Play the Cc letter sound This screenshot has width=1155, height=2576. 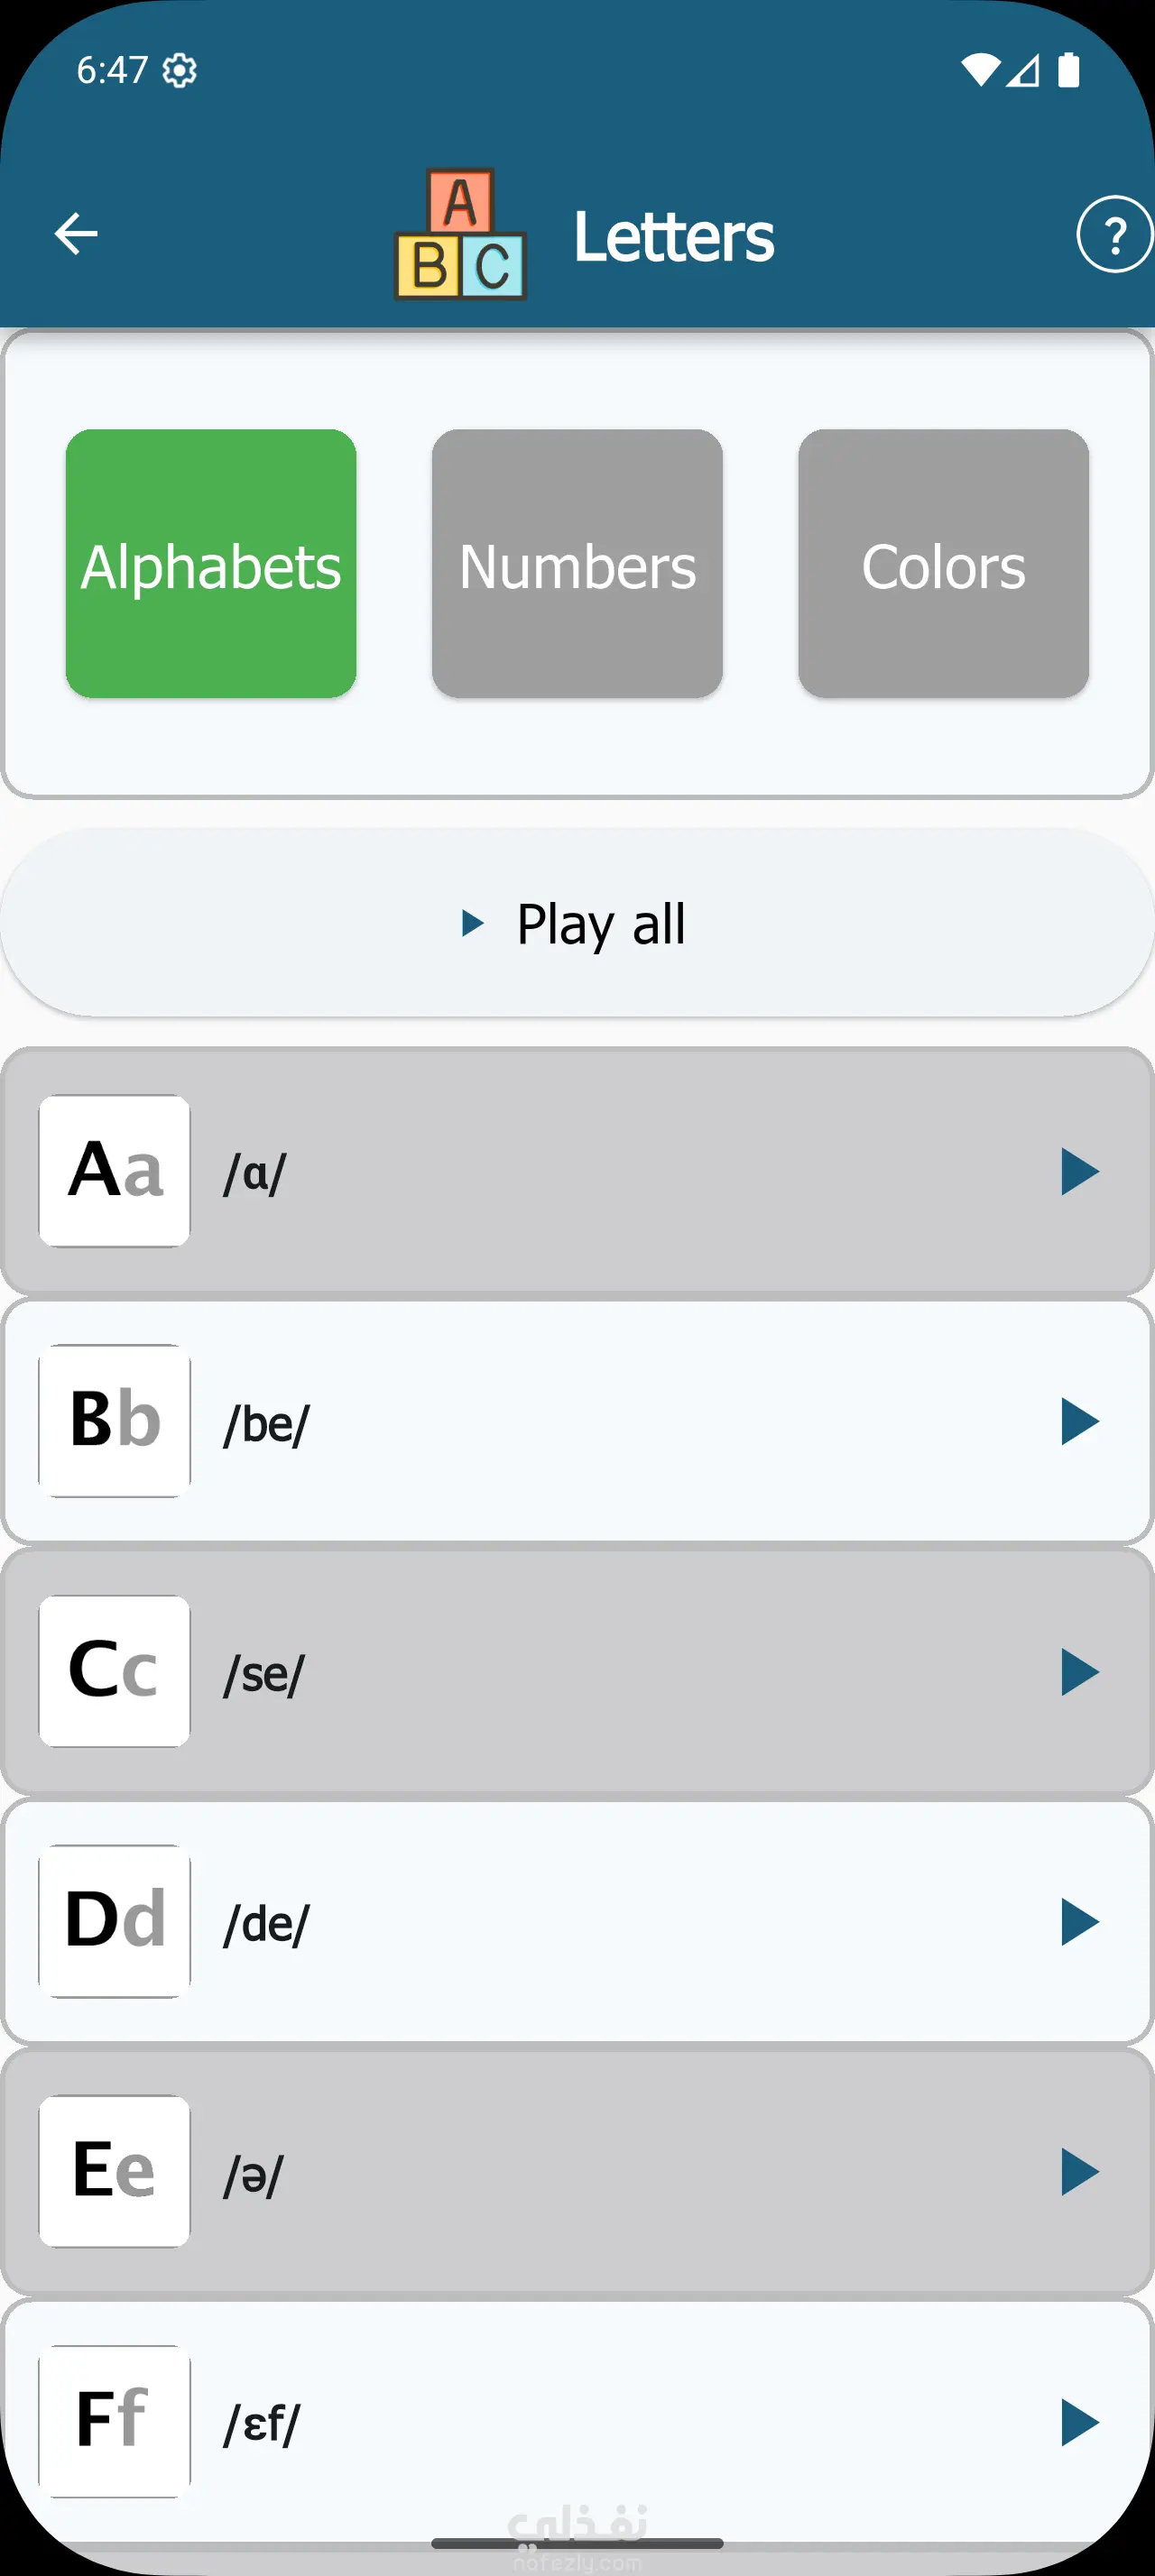pos(1079,1672)
